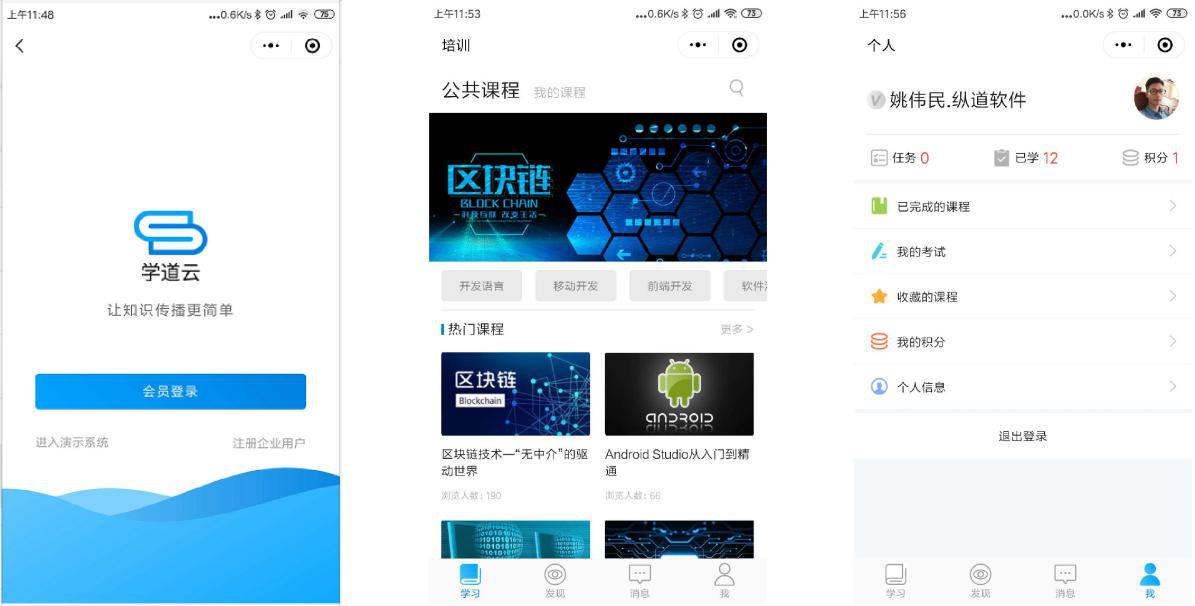Viewport: 1195px width, 606px height.
Task: Tap the user profile avatar photo
Action: tap(1156, 98)
